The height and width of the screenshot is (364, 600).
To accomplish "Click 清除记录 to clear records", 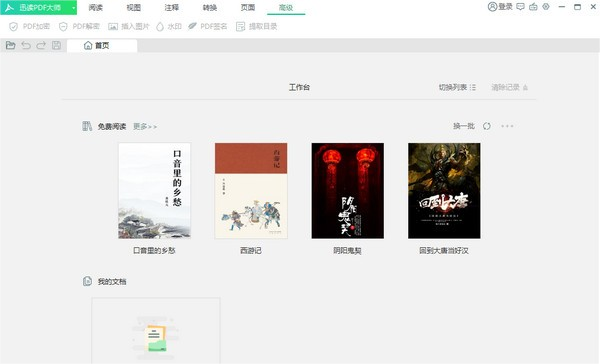I will click(x=510, y=87).
